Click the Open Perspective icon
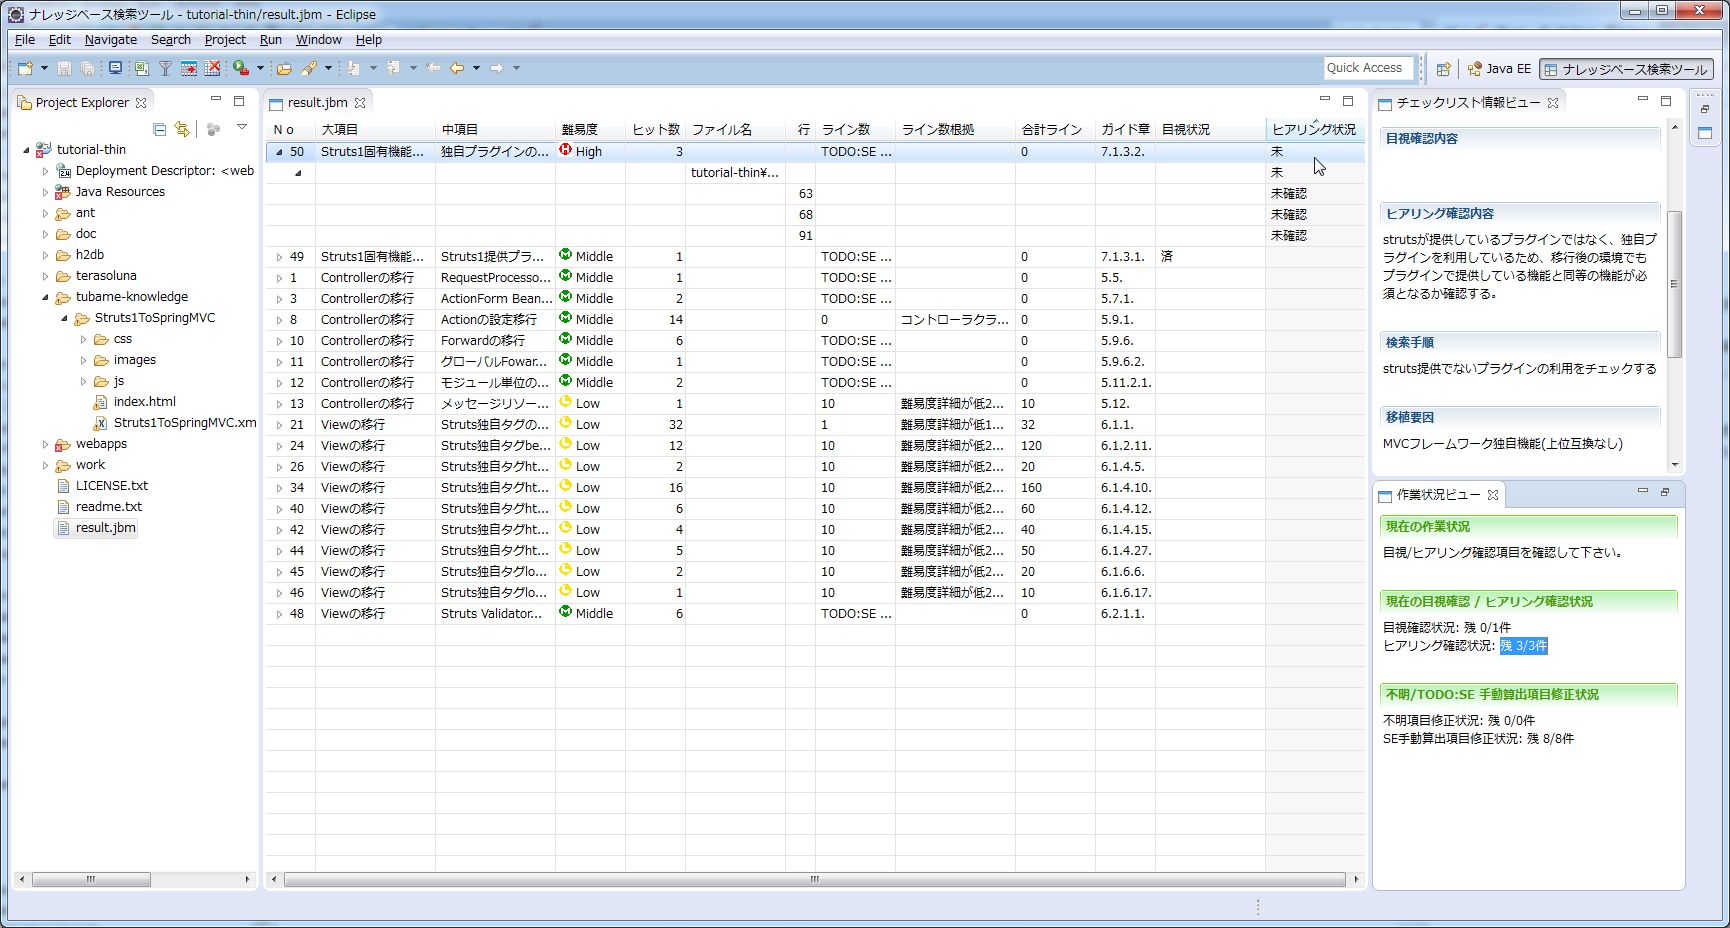The height and width of the screenshot is (928, 1730). [x=1443, y=69]
